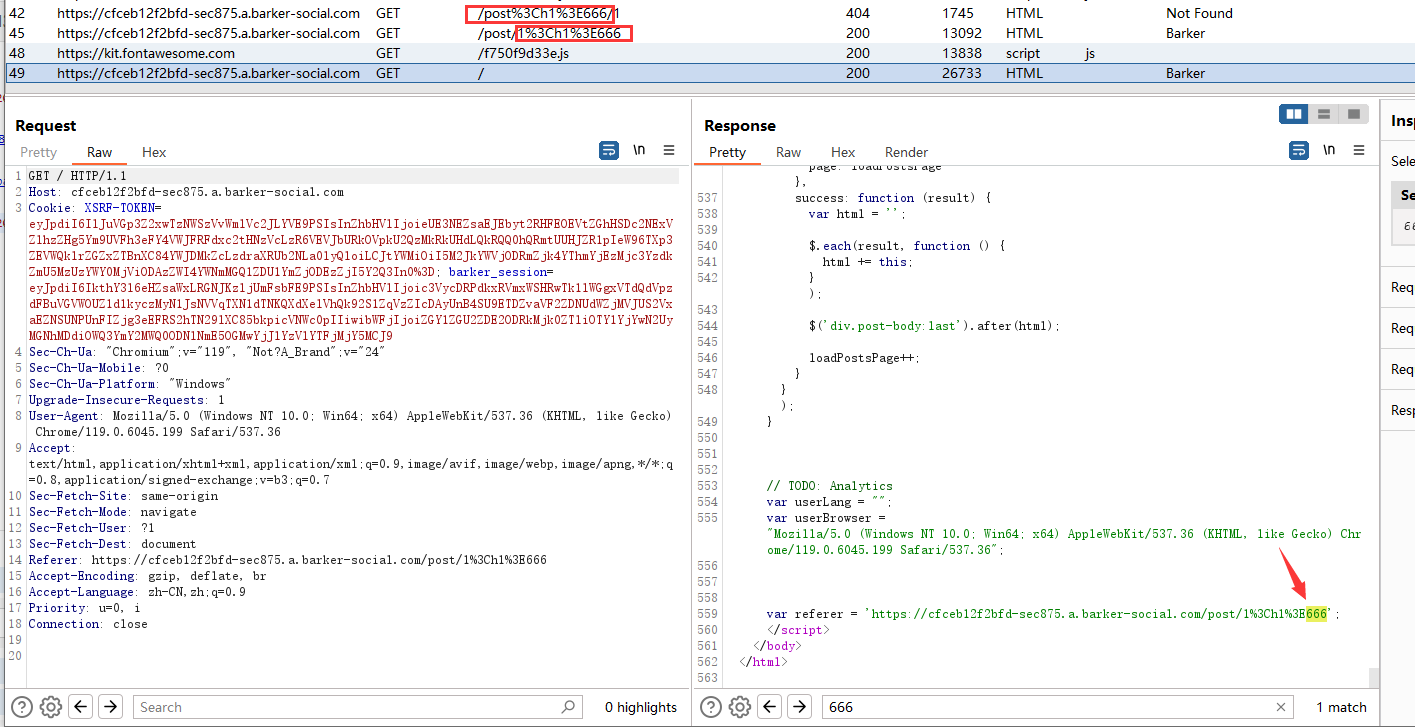Click the 404 status code cell
Screen dimensions: 1415x727
coord(858,13)
